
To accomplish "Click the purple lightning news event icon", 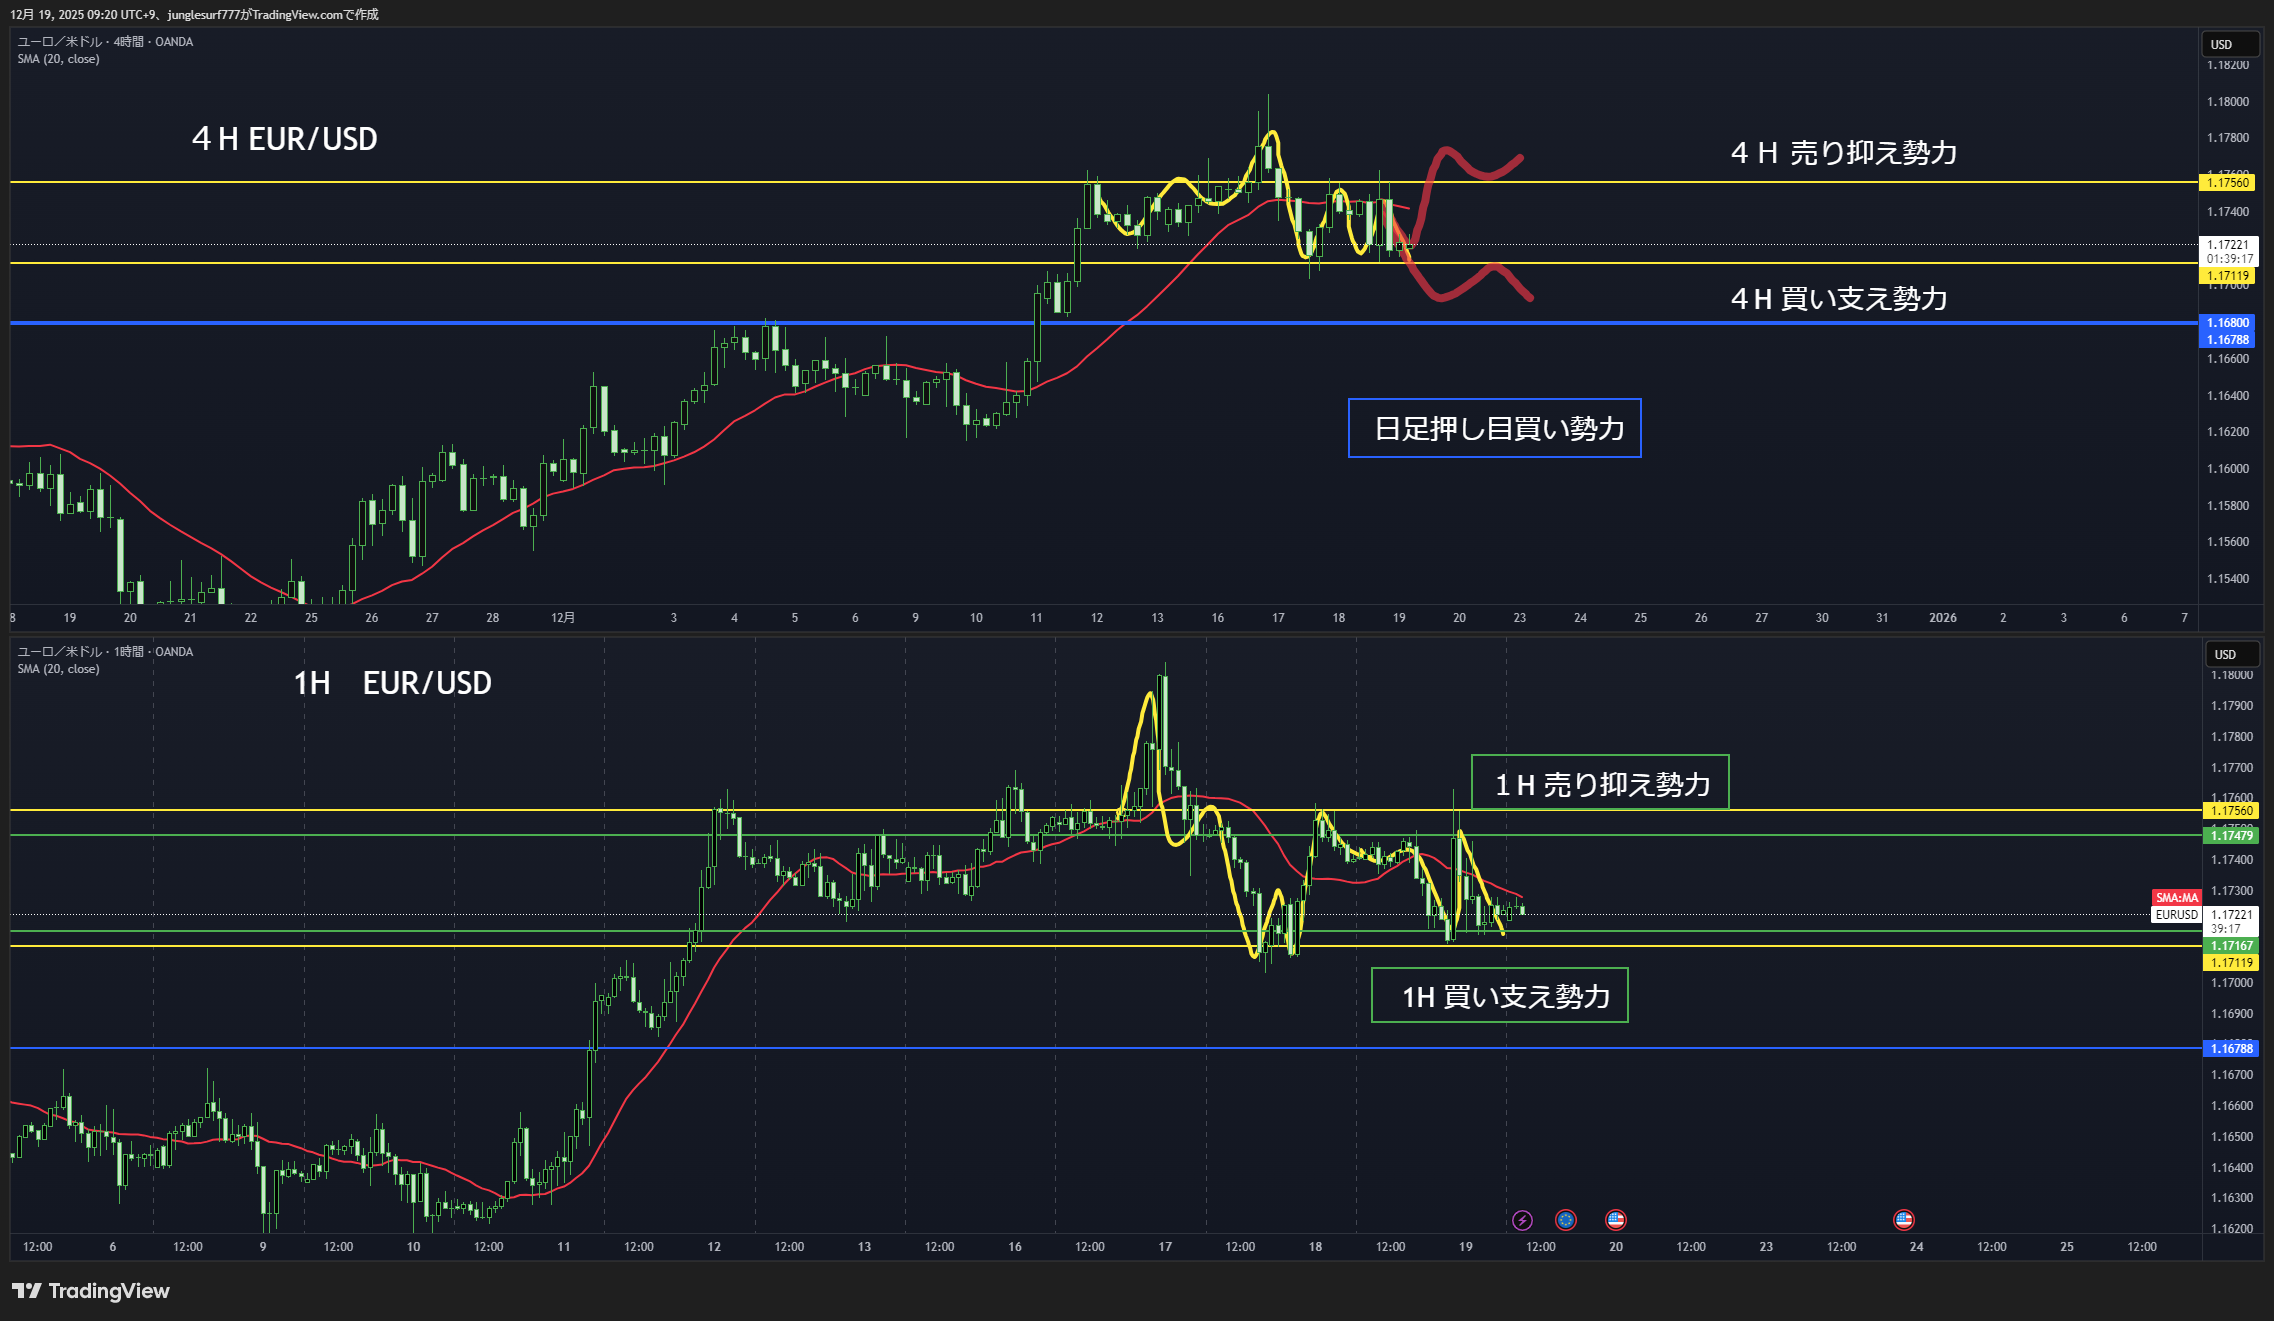I will pos(1522,1220).
